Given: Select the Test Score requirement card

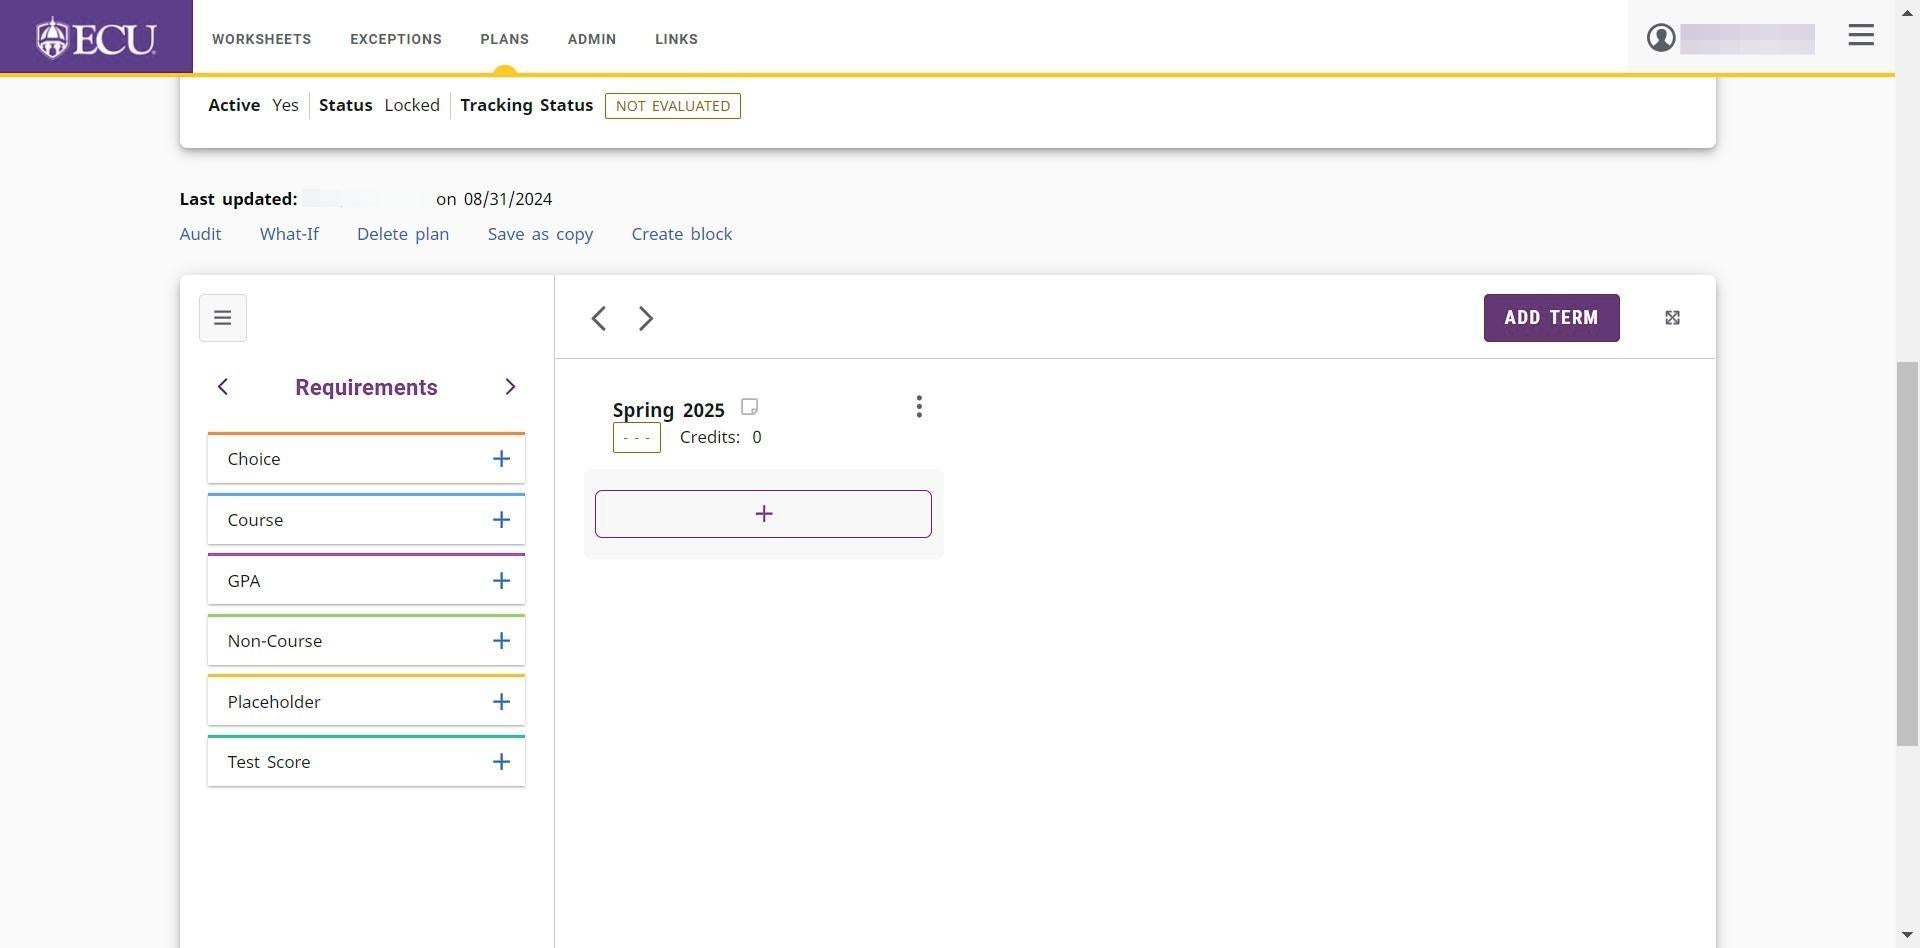Looking at the screenshot, I should pyautogui.click(x=366, y=762).
